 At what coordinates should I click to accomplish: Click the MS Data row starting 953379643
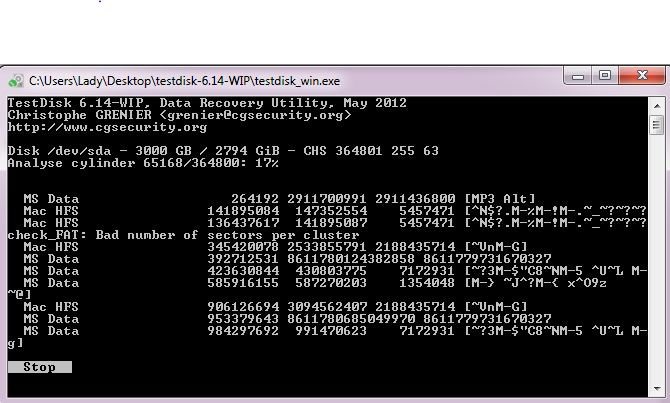pos(287,319)
